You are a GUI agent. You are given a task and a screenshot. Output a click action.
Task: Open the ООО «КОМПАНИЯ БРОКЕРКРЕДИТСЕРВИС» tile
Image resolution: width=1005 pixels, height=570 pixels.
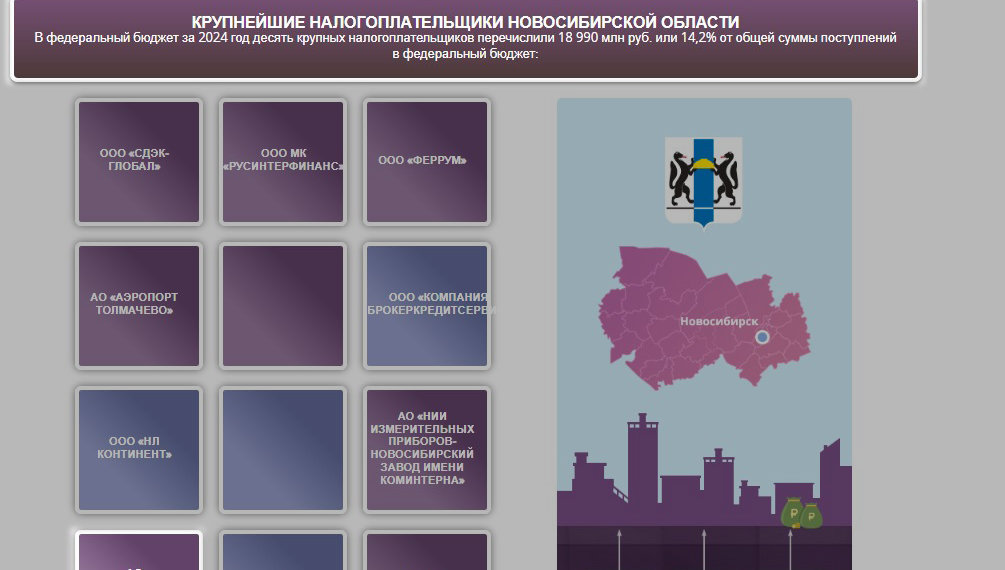pos(427,305)
